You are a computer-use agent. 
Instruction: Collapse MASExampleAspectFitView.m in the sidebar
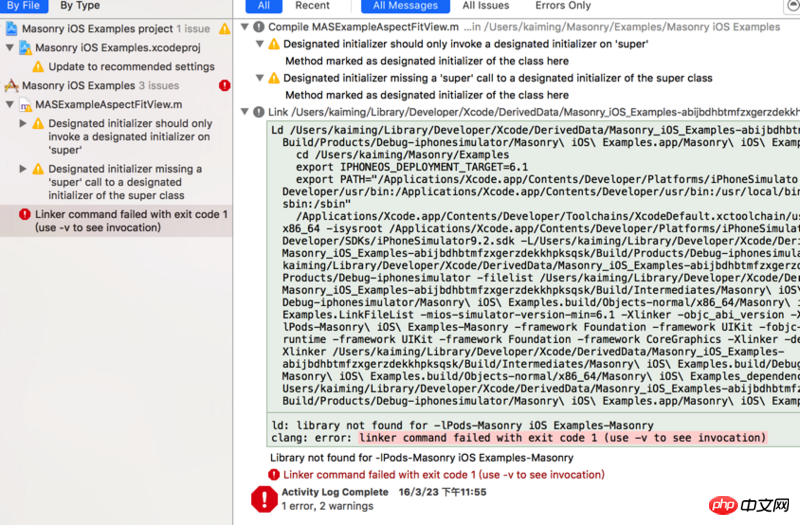(10, 104)
